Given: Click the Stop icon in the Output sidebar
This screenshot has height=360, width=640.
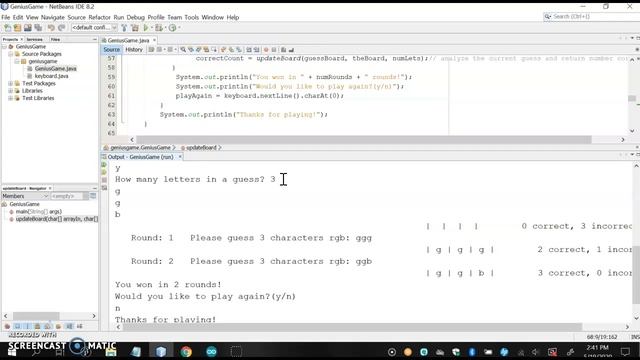Looking at the screenshot, I should coord(104,180).
